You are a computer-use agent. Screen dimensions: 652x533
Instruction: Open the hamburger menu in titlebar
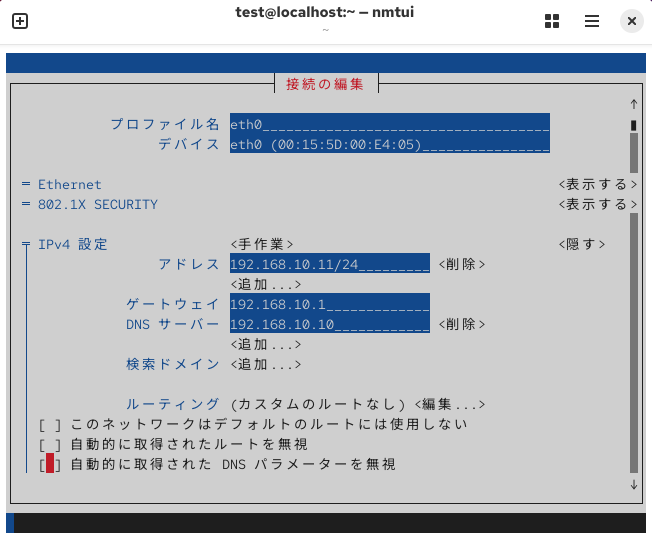592,21
